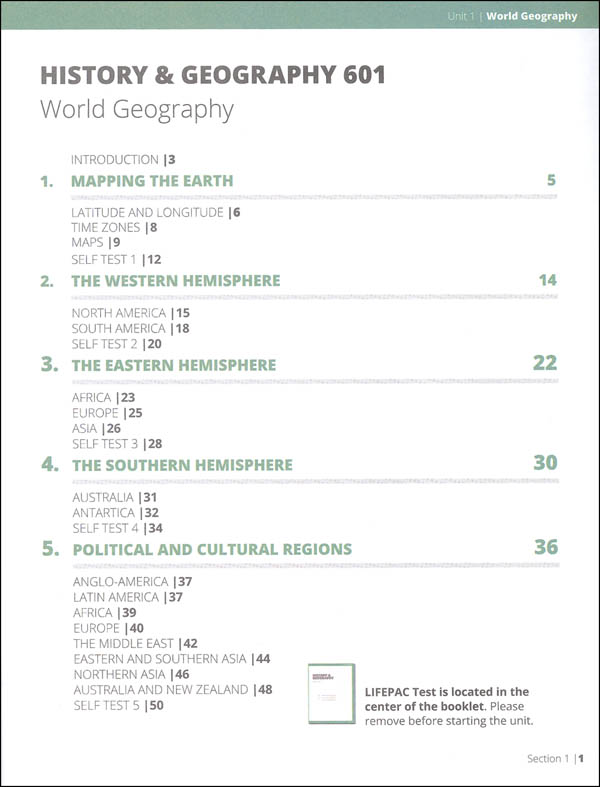Click The Middle East entry
The width and height of the screenshot is (600, 787).
point(136,643)
